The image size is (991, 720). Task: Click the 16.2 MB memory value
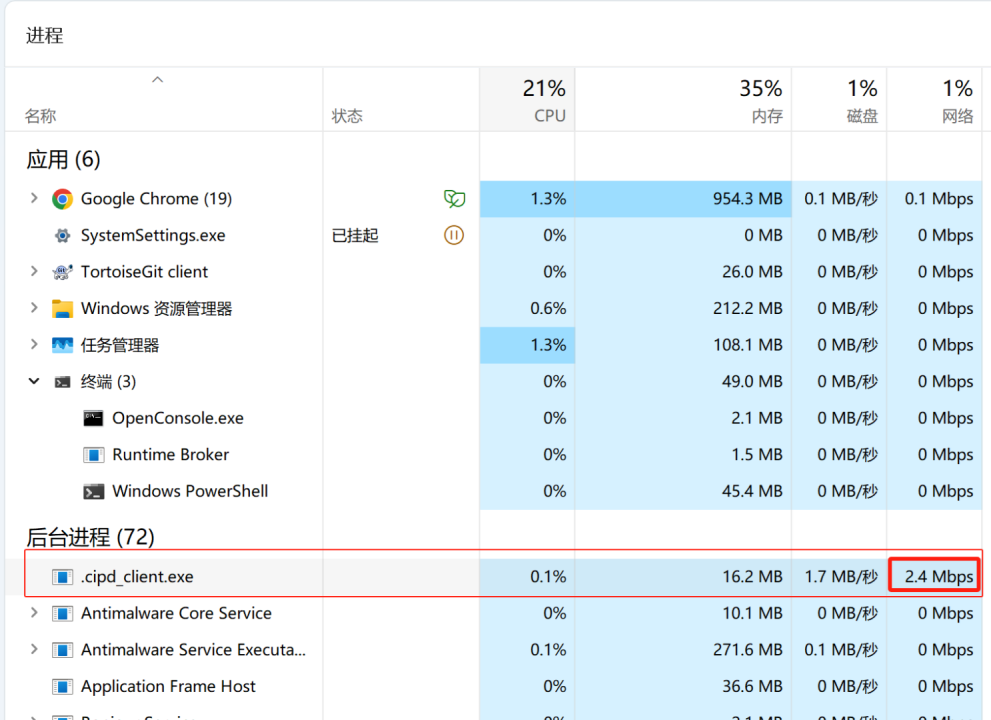click(x=752, y=577)
